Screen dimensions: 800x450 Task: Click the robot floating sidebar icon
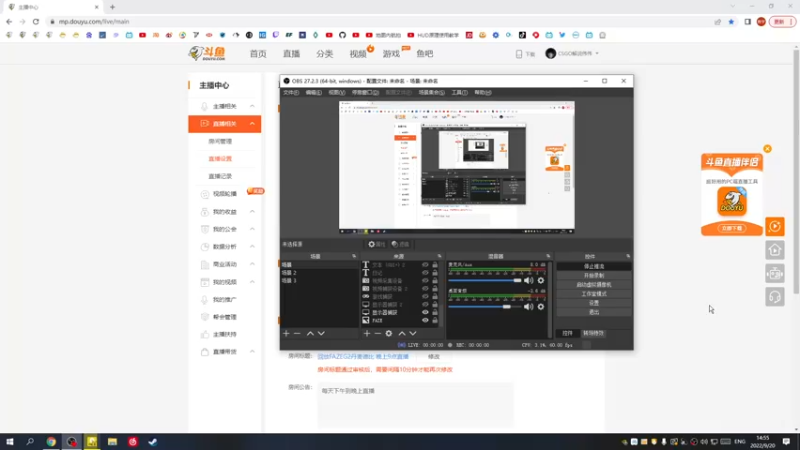click(x=774, y=273)
